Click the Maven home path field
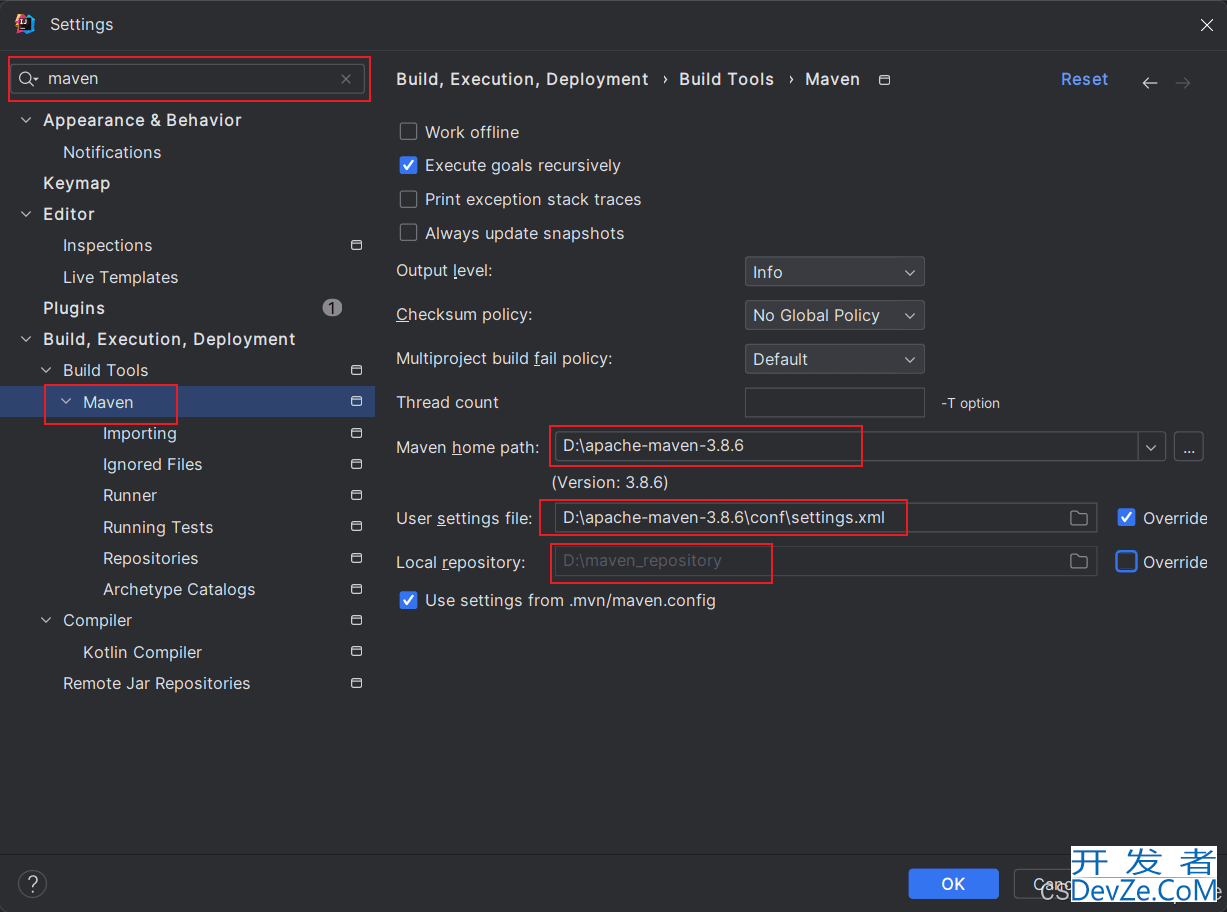Screen dimensions: 1227x912 [x=845, y=446]
